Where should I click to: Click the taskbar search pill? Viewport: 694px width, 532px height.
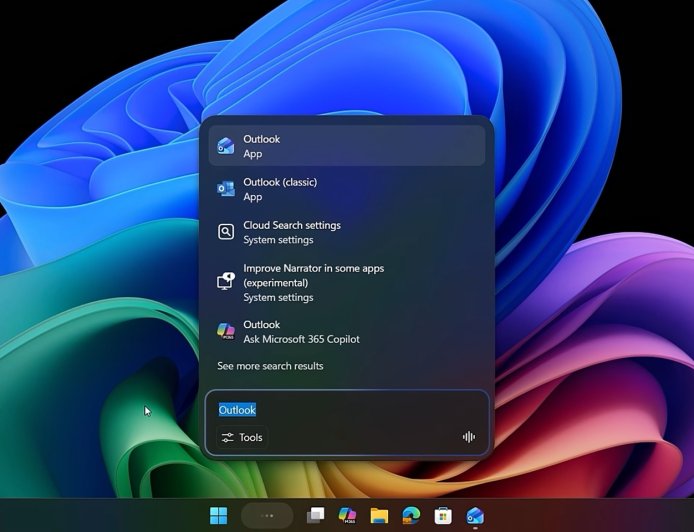point(267,516)
